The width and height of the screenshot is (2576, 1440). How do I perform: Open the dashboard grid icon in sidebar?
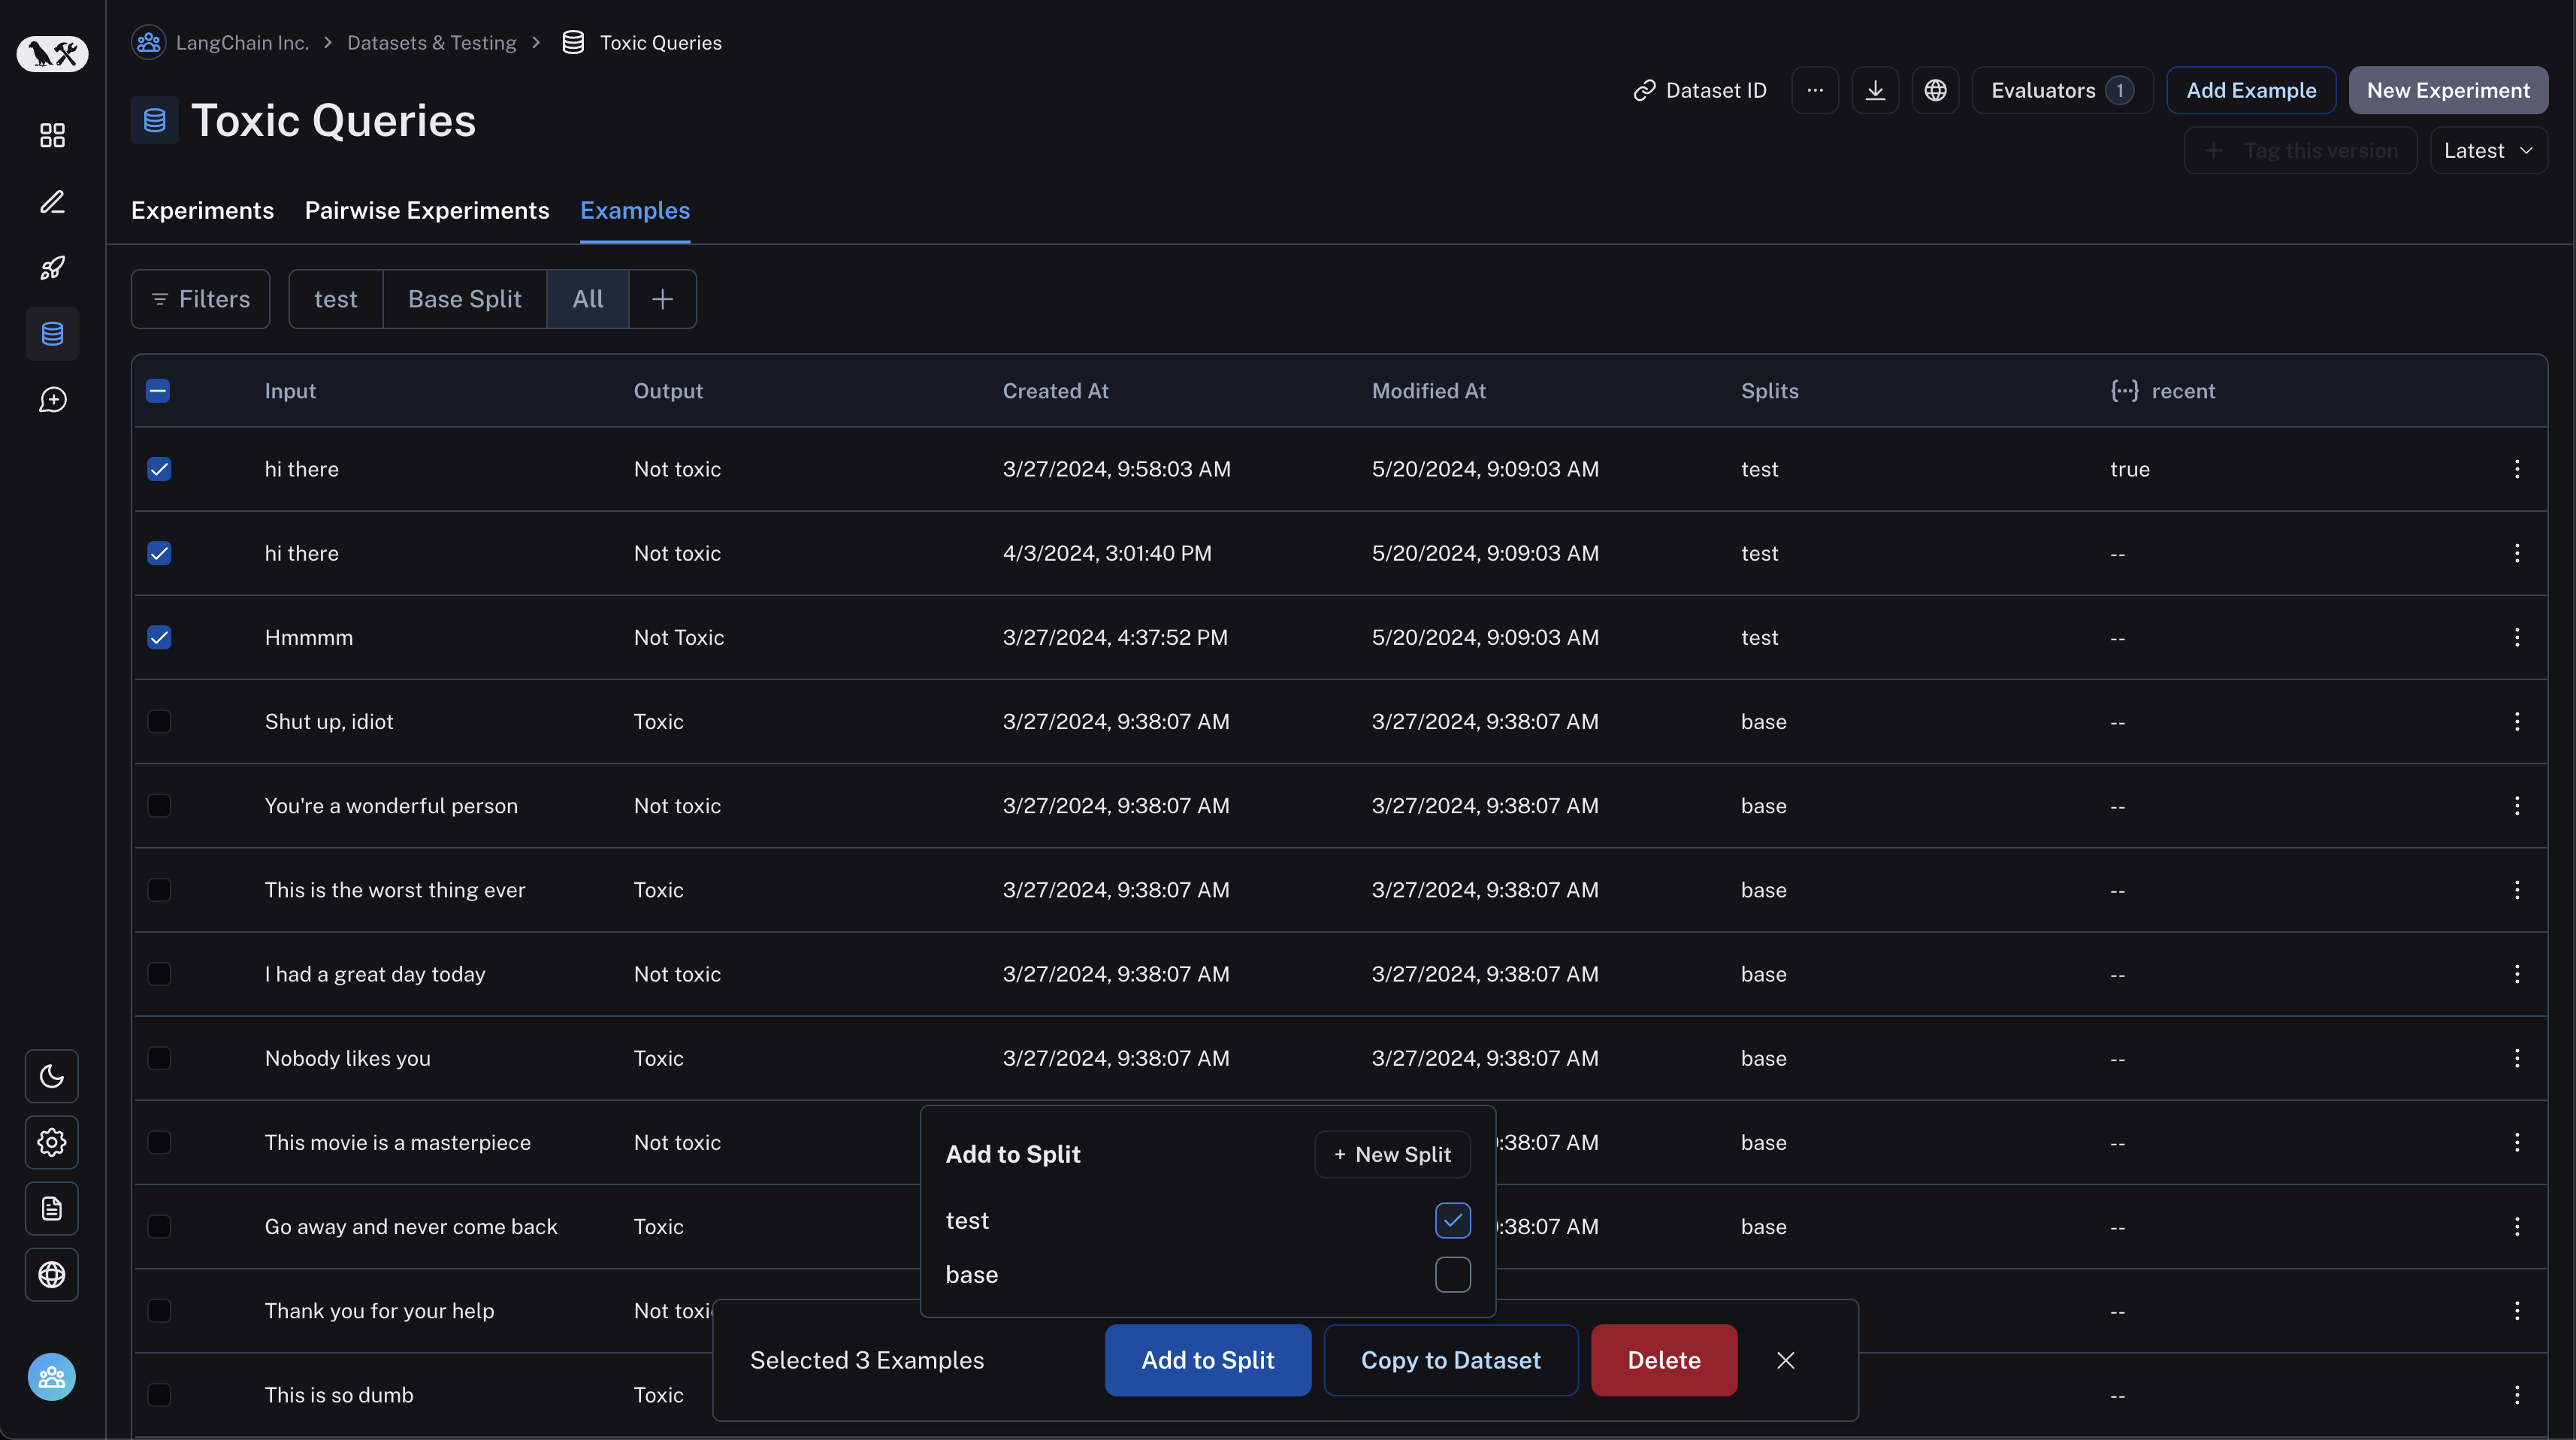52,135
